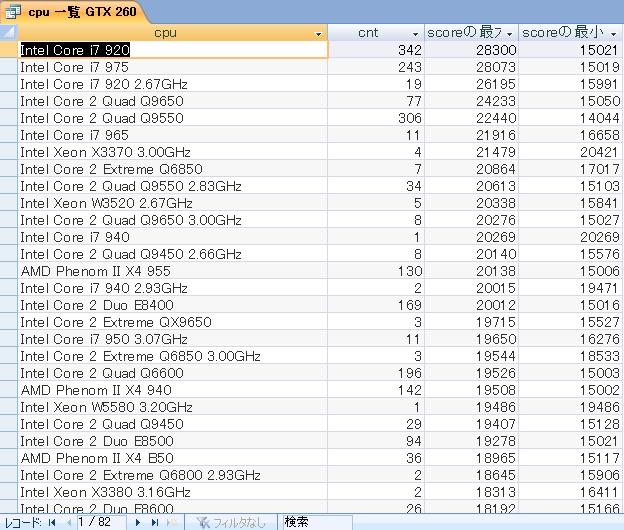624x530 pixels.
Task: Select the score max column header
Action: coord(464,33)
